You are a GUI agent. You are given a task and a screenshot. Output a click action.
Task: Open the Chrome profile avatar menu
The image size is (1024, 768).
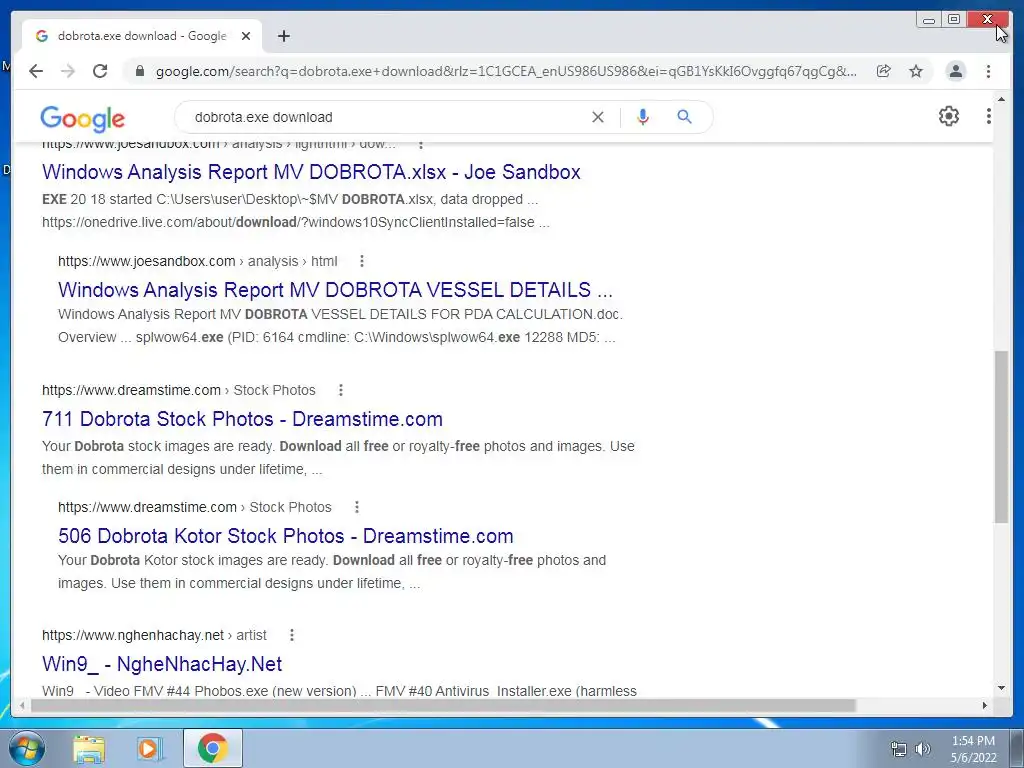[x=955, y=71]
